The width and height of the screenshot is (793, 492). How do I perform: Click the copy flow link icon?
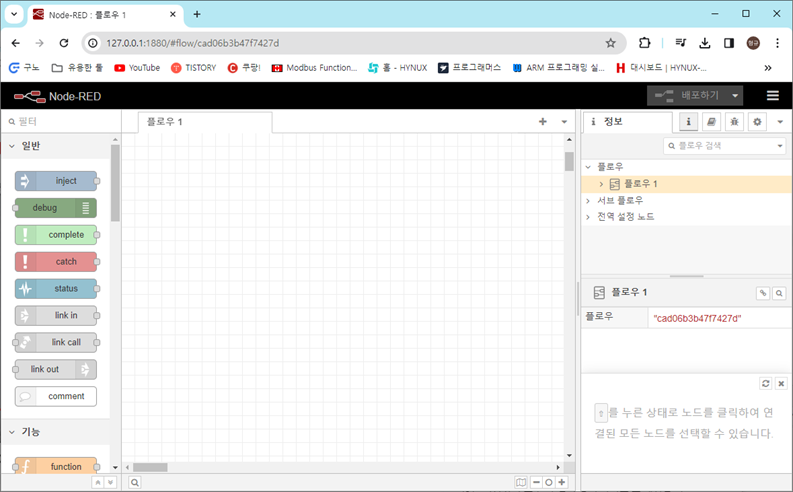[763, 293]
